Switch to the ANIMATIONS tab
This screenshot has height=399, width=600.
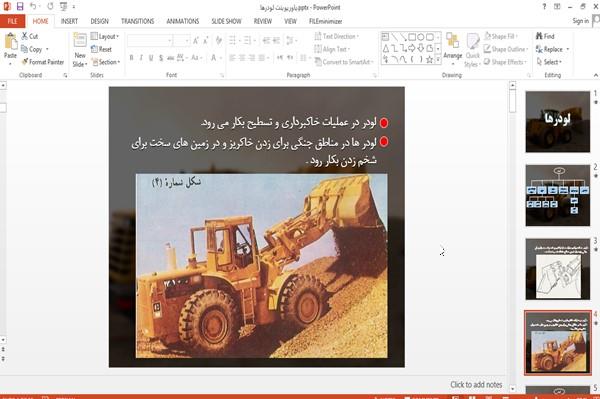[x=183, y=21]
